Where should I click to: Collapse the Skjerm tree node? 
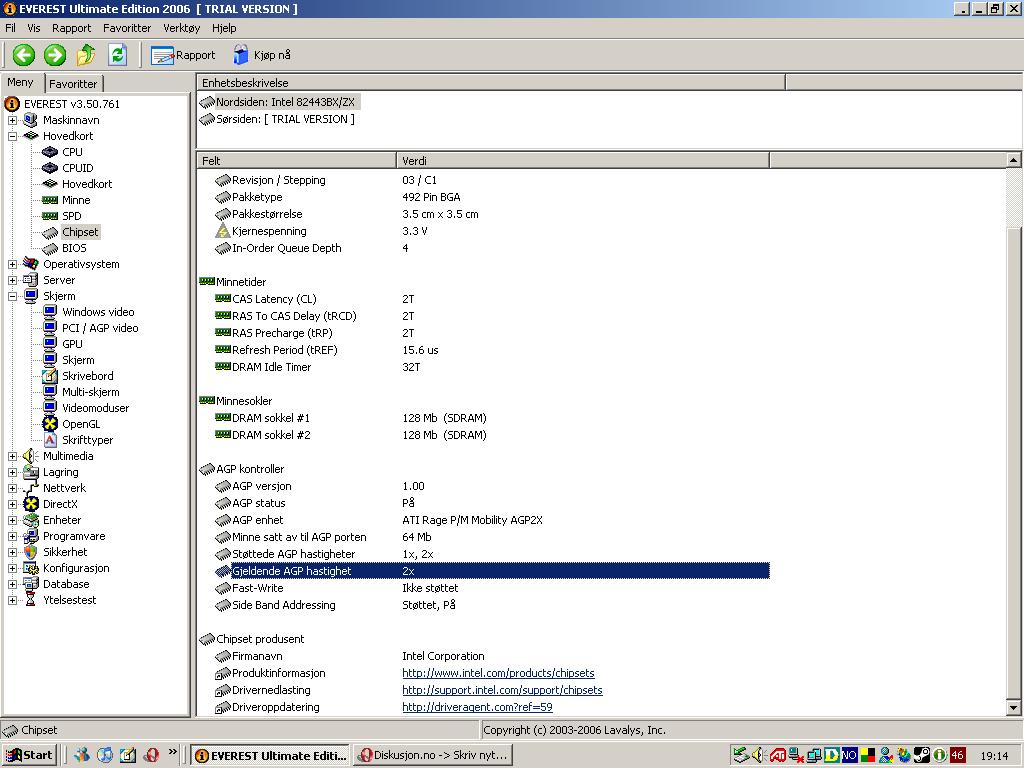point(12,296)
